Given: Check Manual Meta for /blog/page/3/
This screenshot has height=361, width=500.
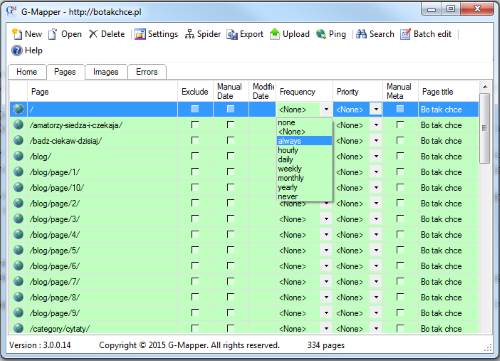Looking at the screenshot, I should coord(400,219).
